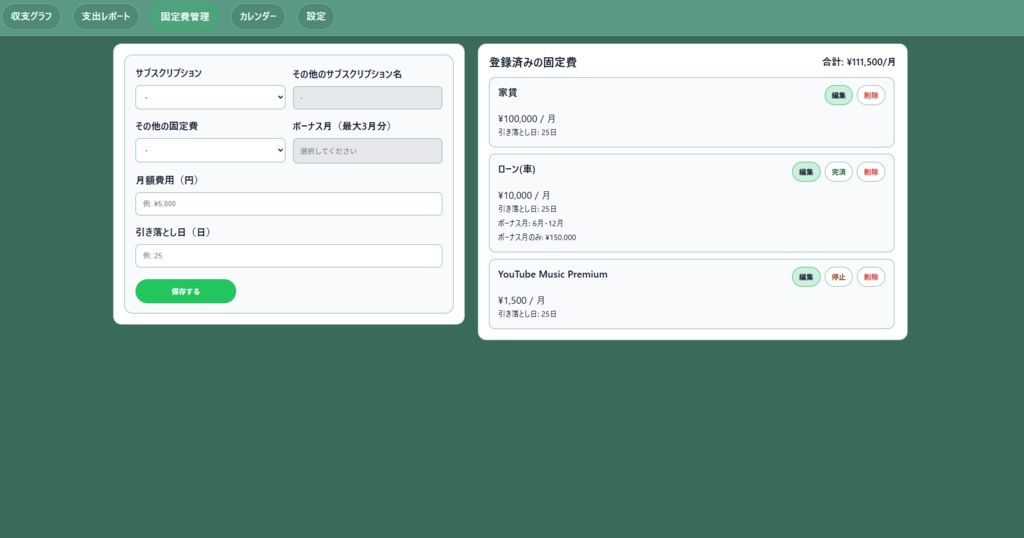Click the ¥100,000 / 月 amount

(526, 119)
